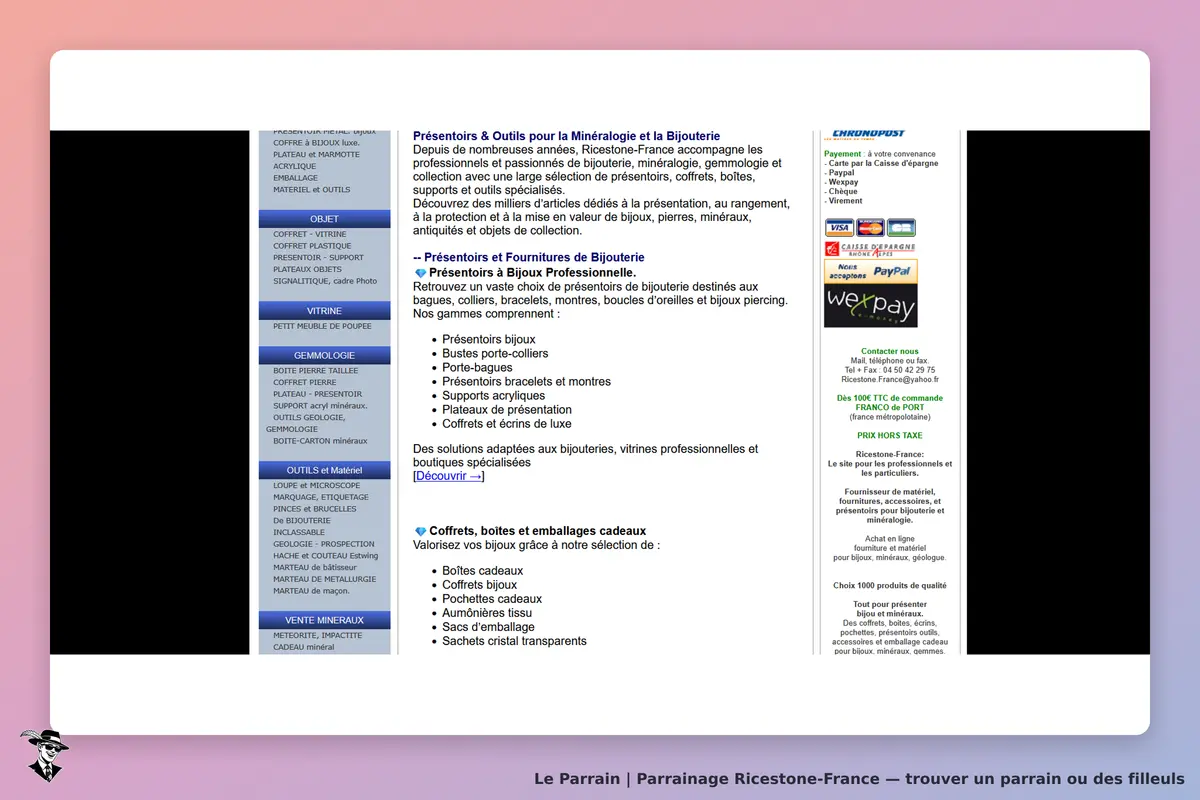Open BOITE-CARTON minéraux category
This screenshot has width=1200, height=800.
coord(320,441)
